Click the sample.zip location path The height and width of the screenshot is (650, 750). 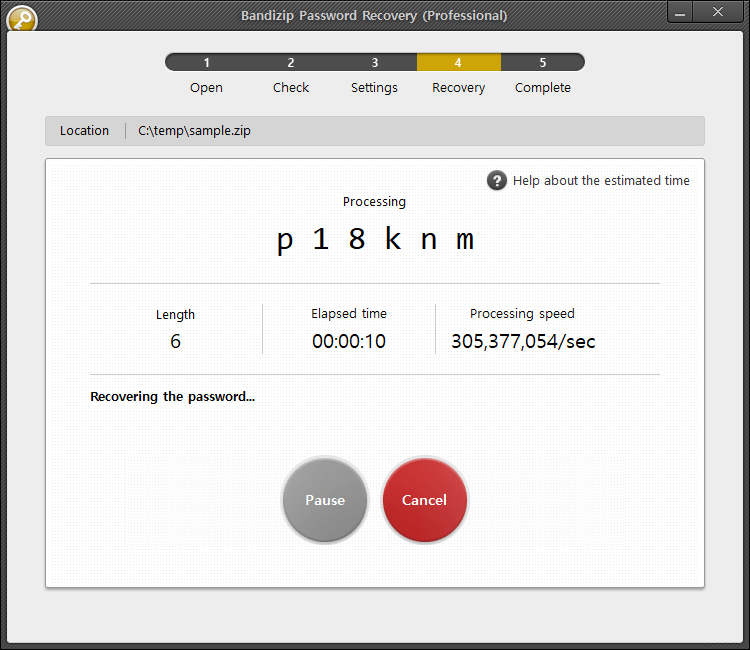194,131
